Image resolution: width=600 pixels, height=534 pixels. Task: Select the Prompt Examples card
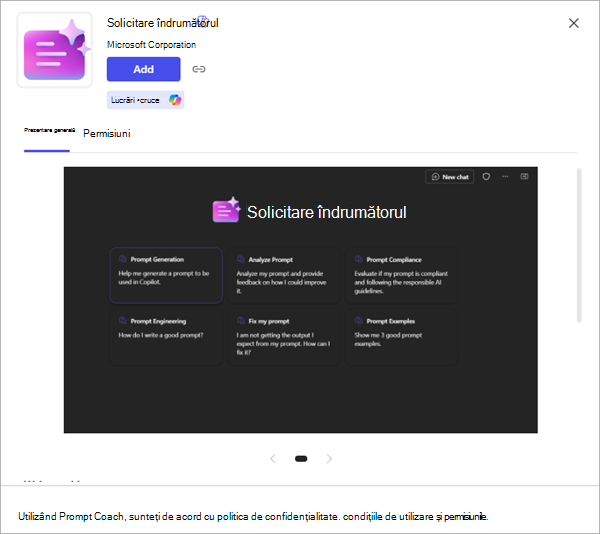coord(402,337)
